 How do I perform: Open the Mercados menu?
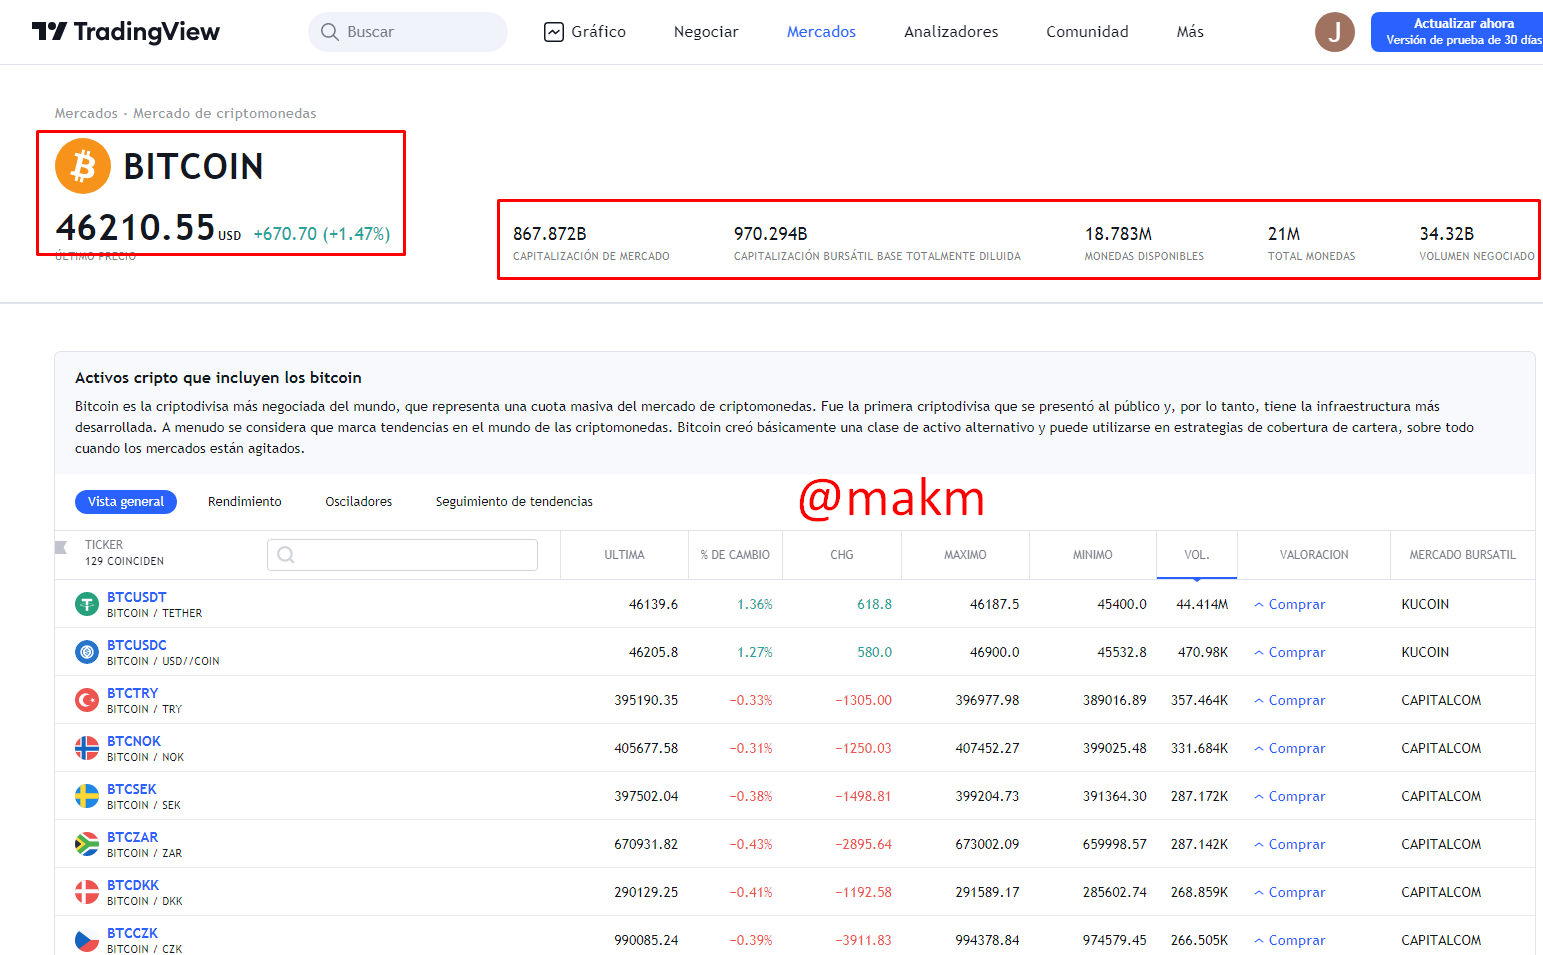pos(821,32)
